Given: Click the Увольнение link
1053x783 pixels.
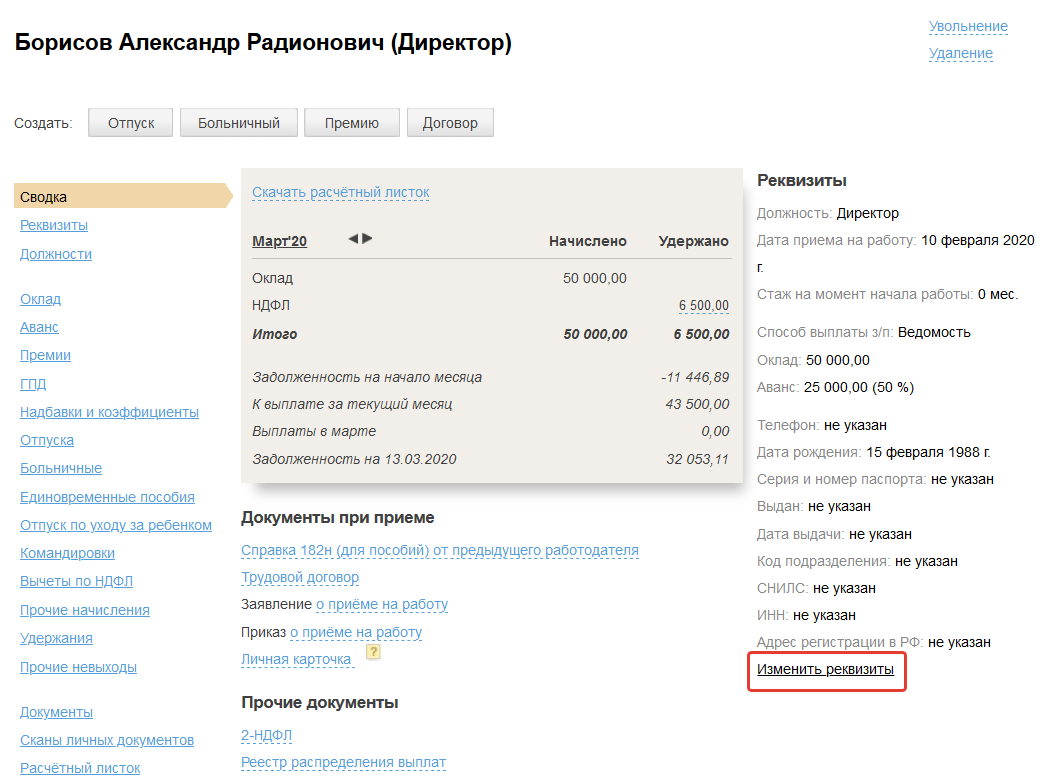Looking at the screenshot, I should point(968,26).
